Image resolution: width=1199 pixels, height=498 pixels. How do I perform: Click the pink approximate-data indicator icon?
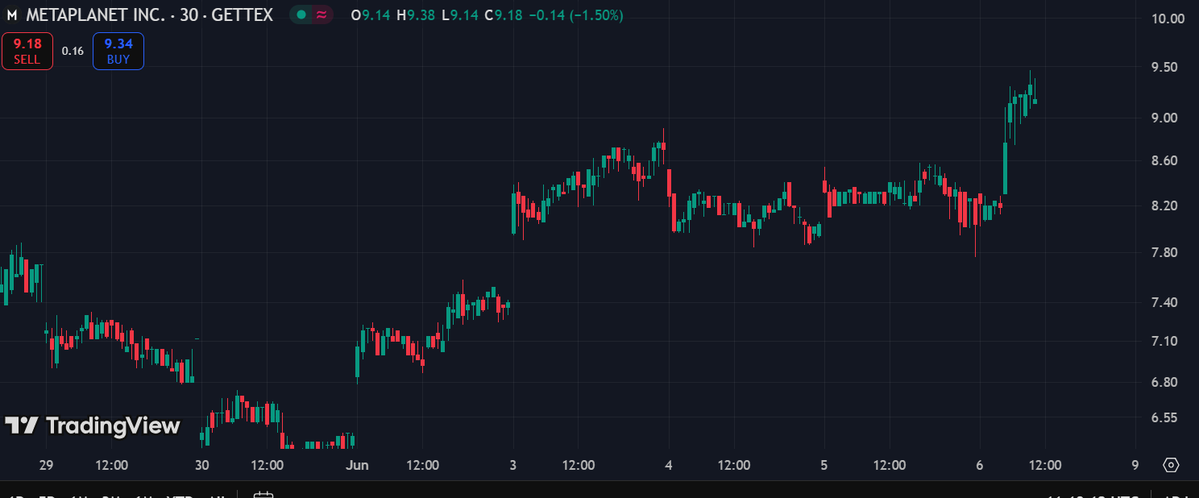tap(322, 15)
